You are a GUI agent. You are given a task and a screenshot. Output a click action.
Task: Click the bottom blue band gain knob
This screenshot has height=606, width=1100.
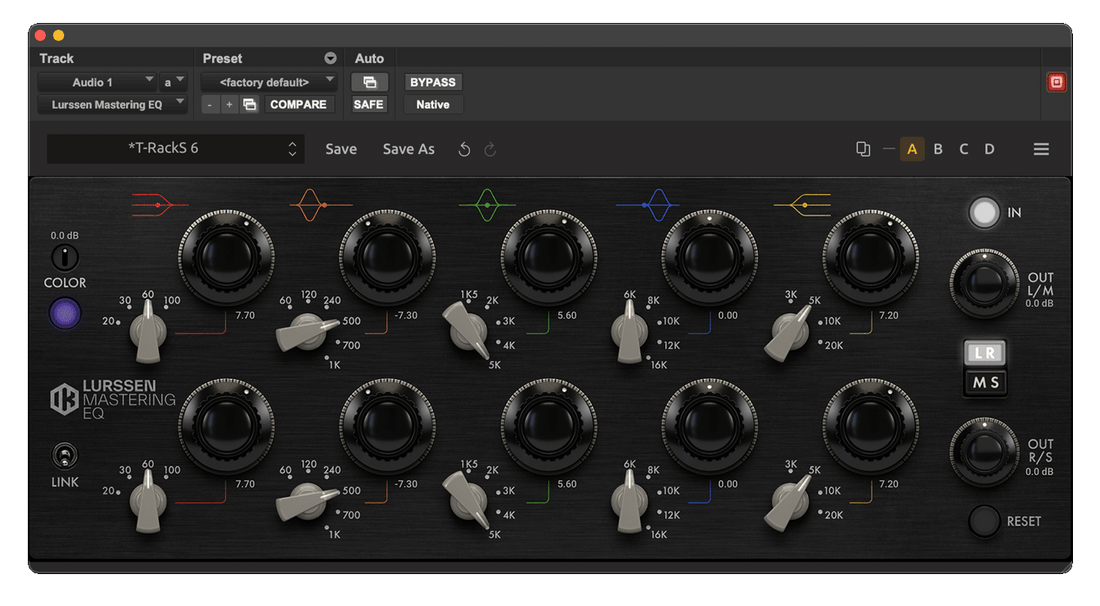[709, 426]
